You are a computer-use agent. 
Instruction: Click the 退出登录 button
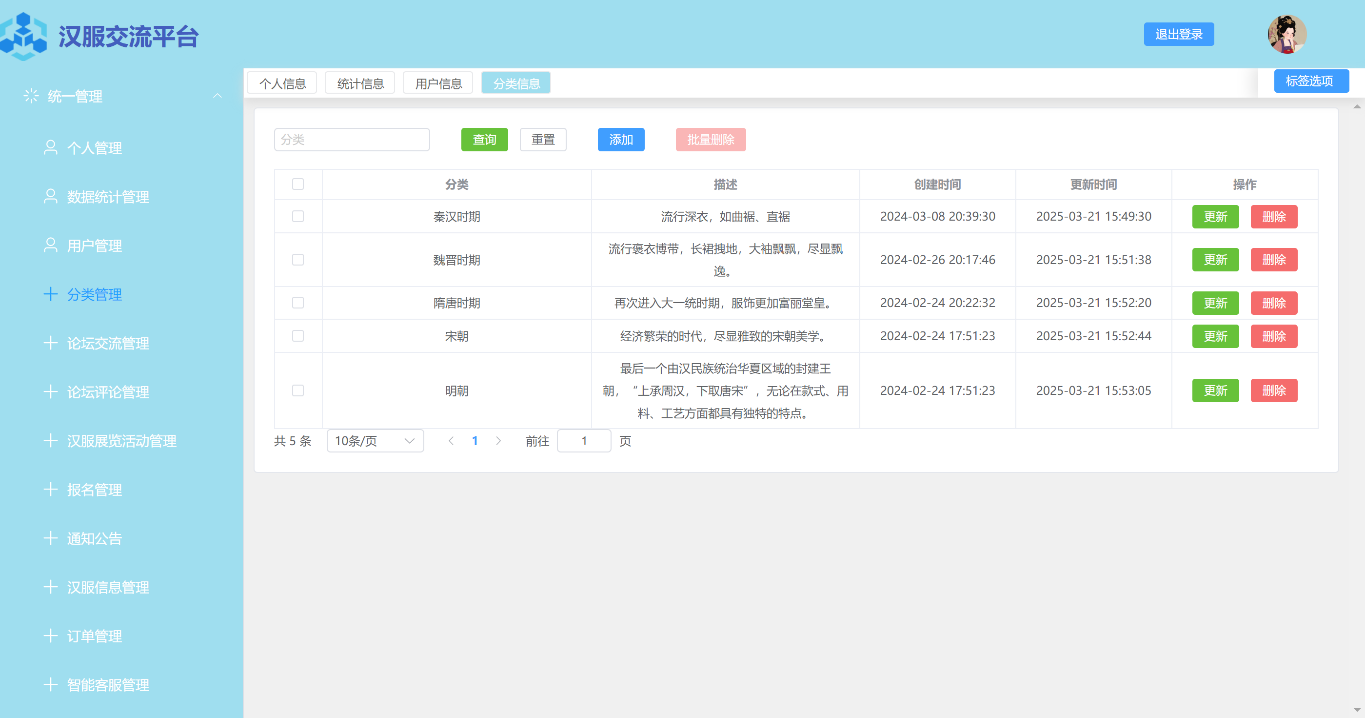[x=1179, y=34]
